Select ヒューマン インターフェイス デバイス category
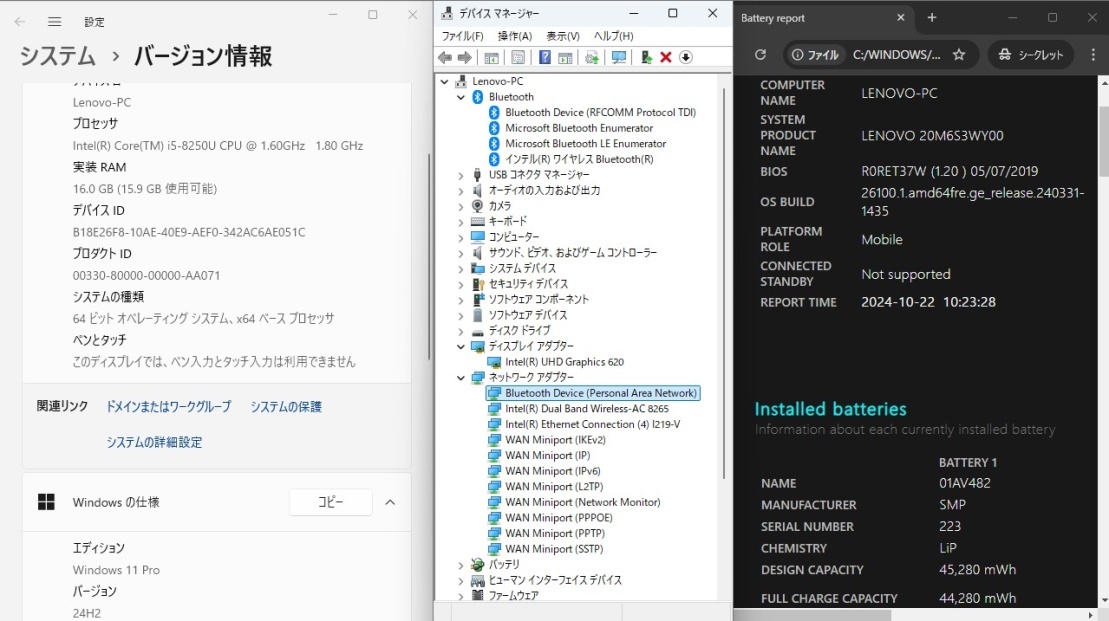 [x=555, y=580]
